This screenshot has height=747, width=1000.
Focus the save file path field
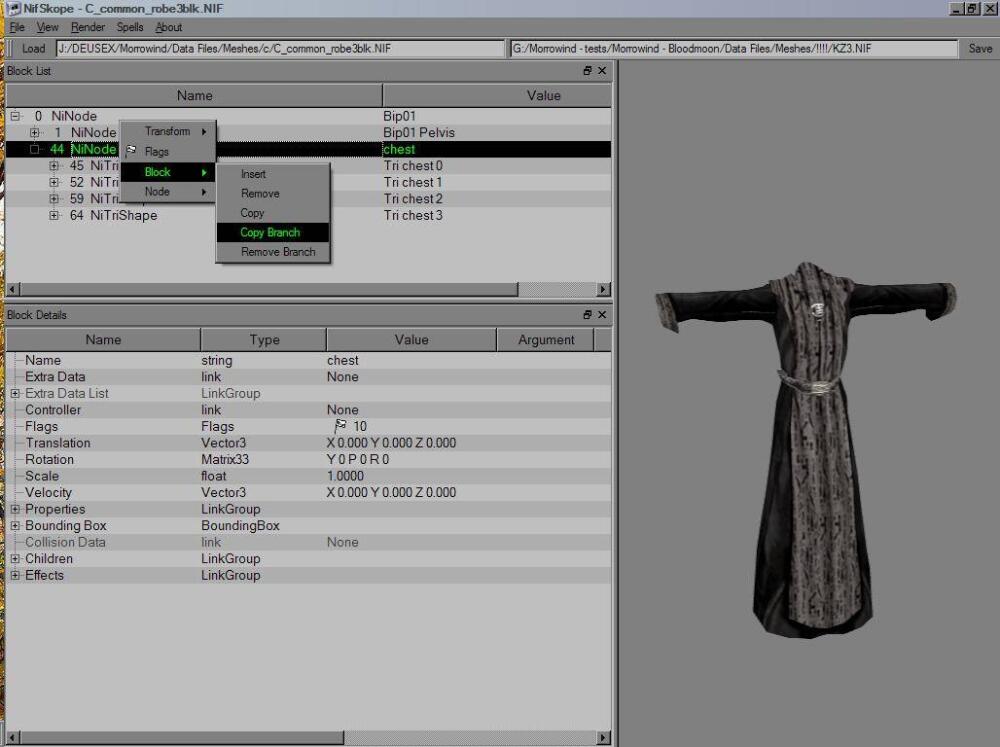[x=734, y=48]
